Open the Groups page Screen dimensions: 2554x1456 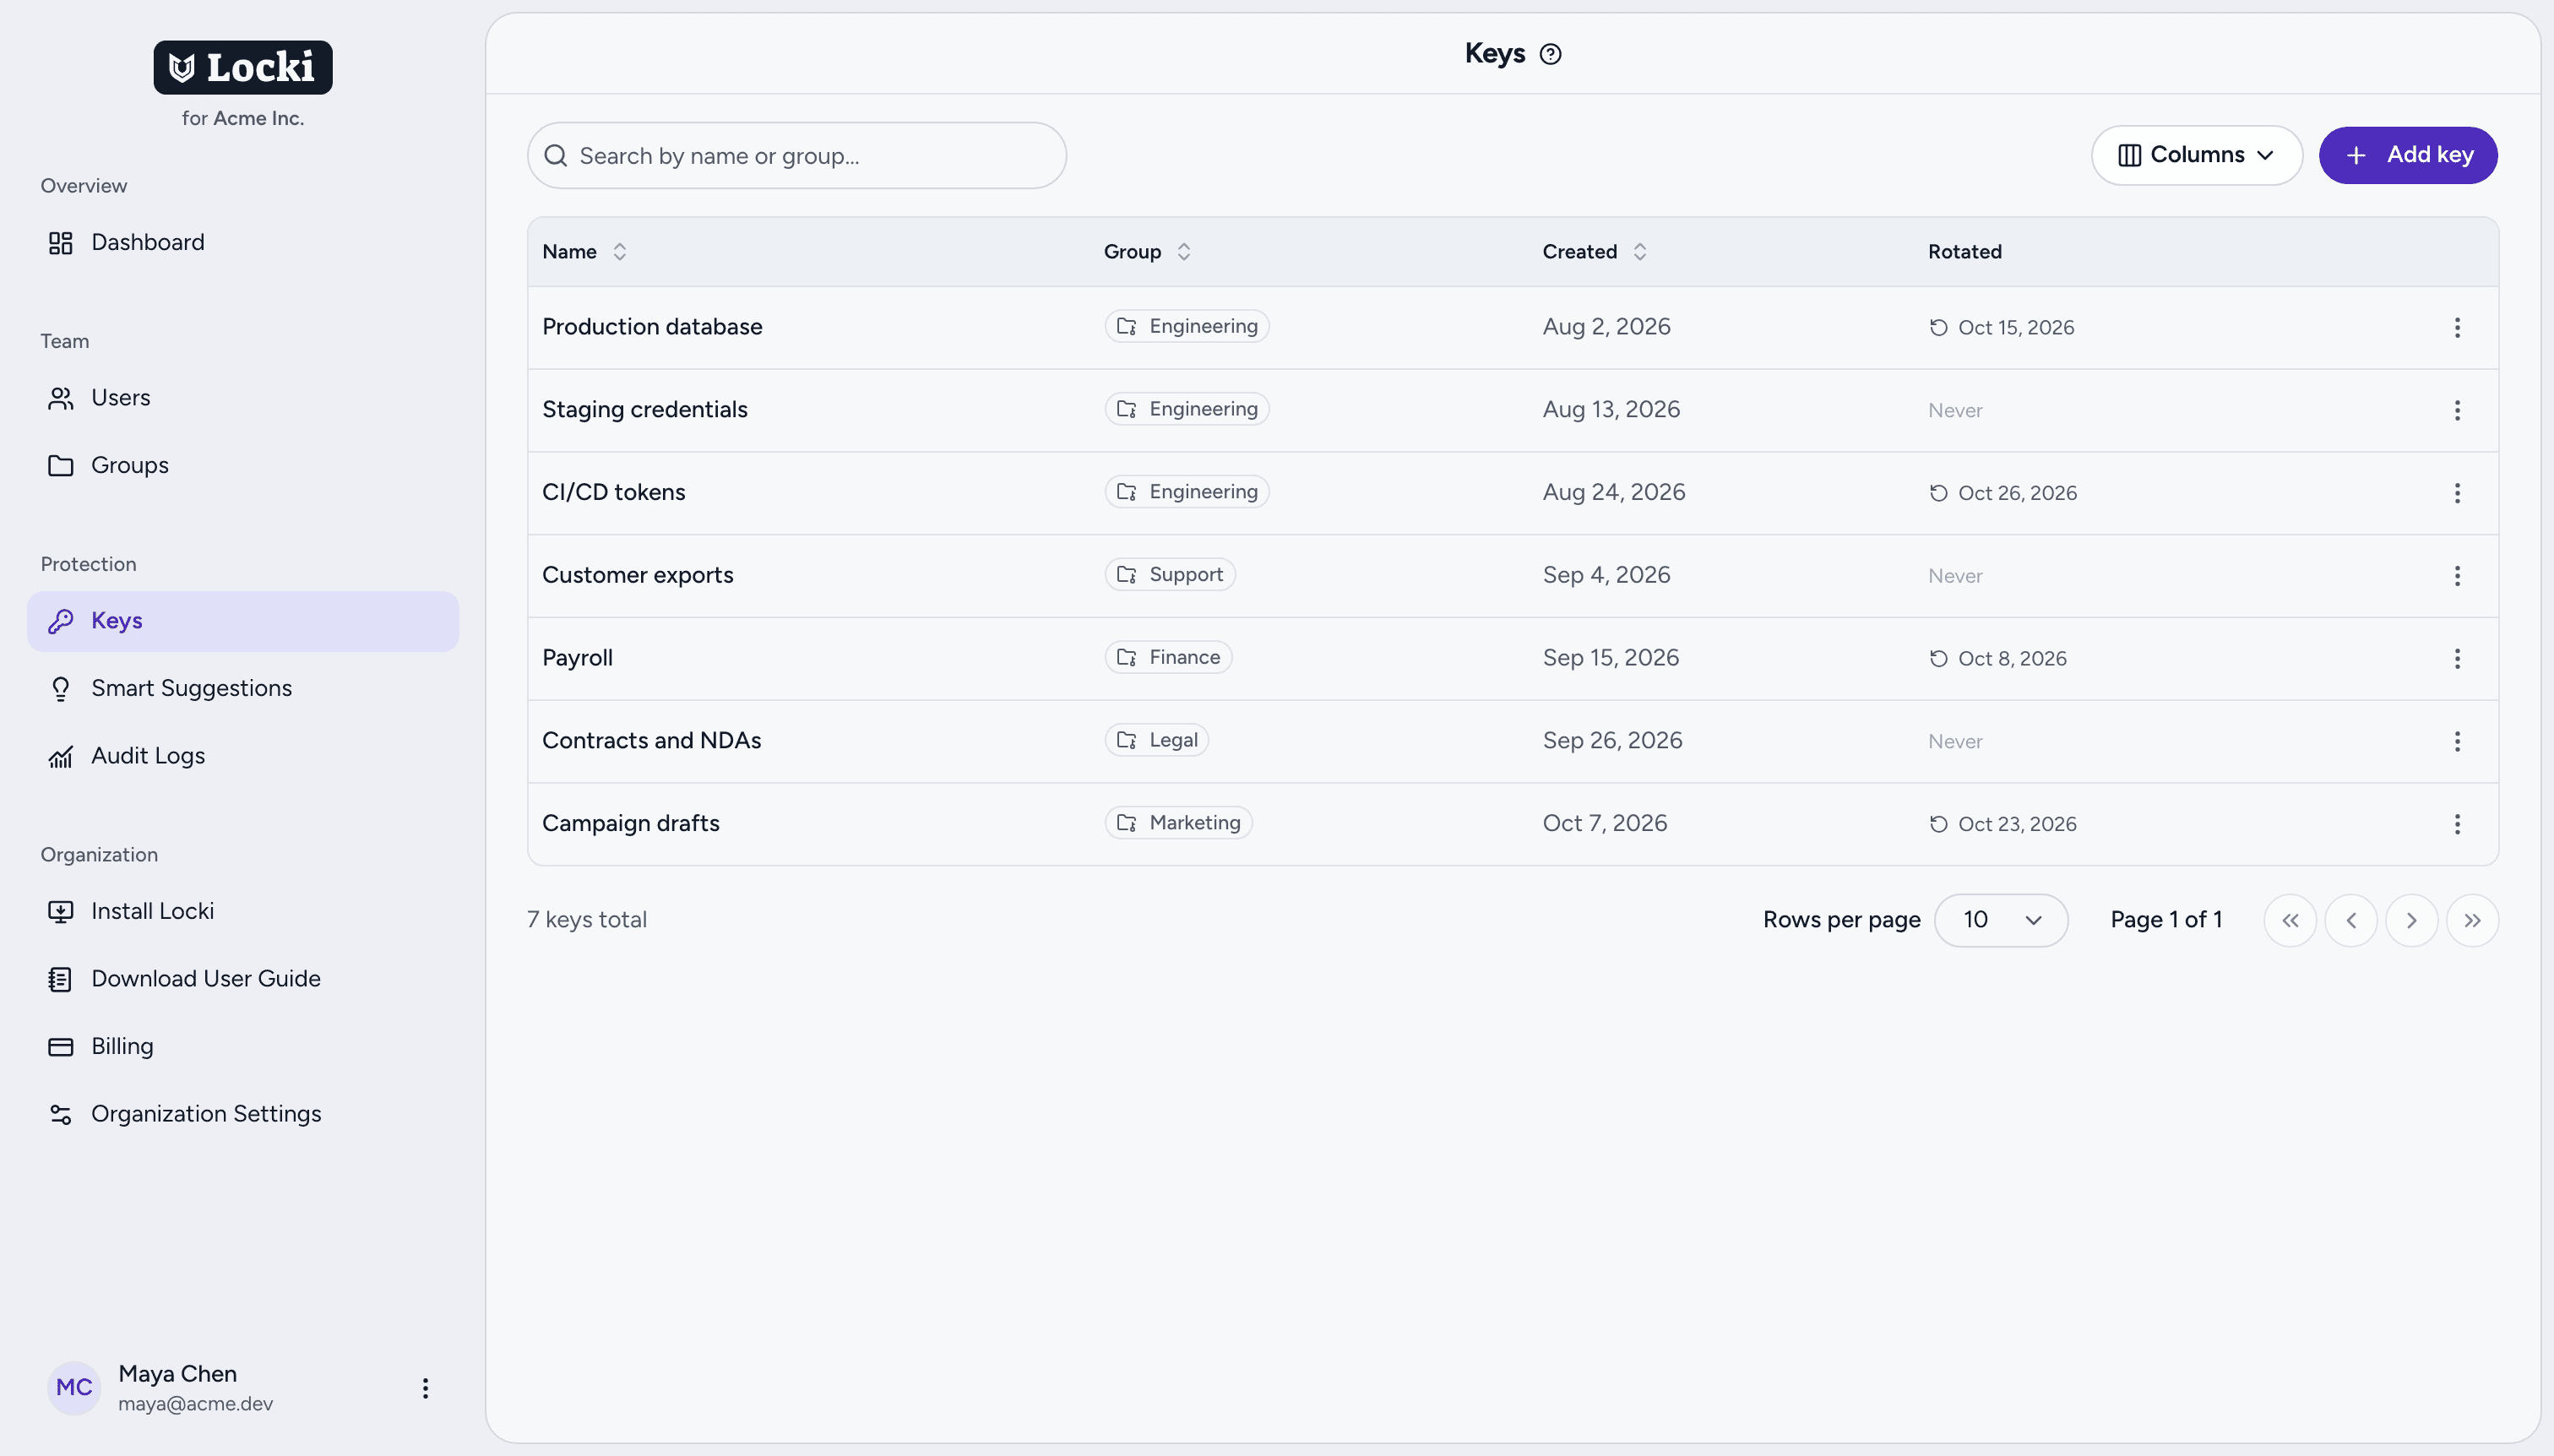coord(243,466)
